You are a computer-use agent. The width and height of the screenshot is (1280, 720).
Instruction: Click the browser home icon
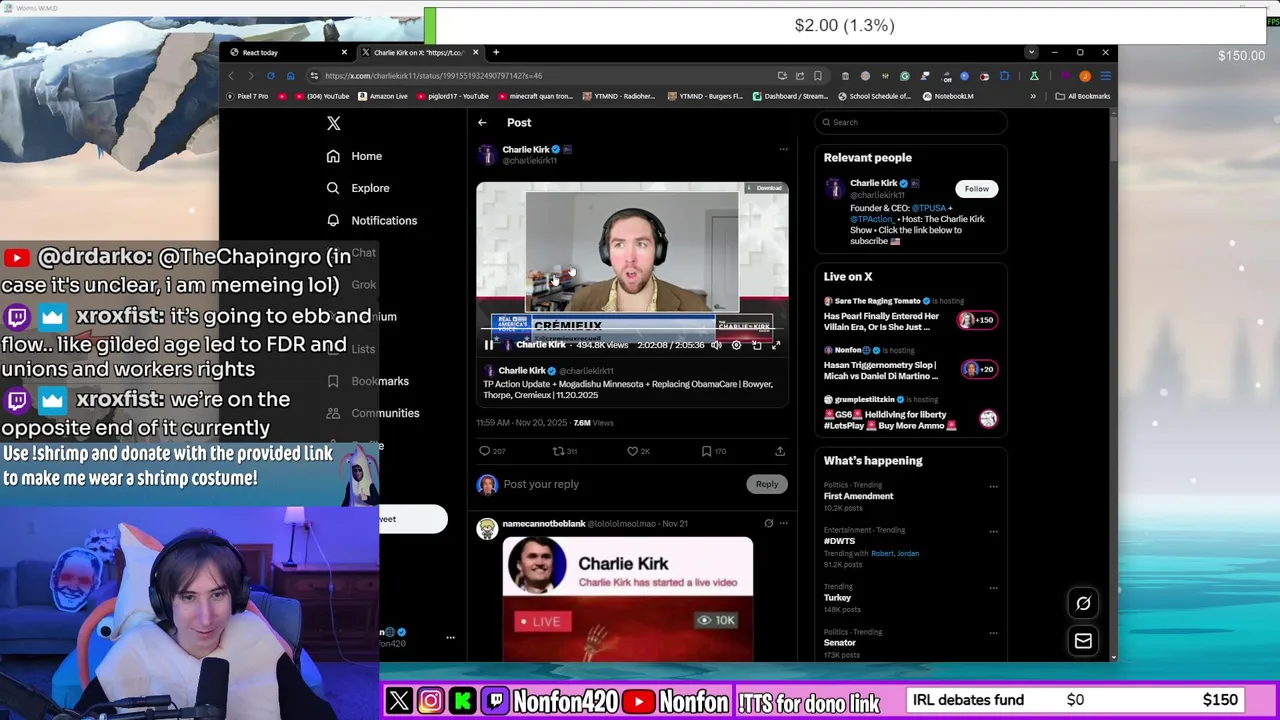click(290, 76)
